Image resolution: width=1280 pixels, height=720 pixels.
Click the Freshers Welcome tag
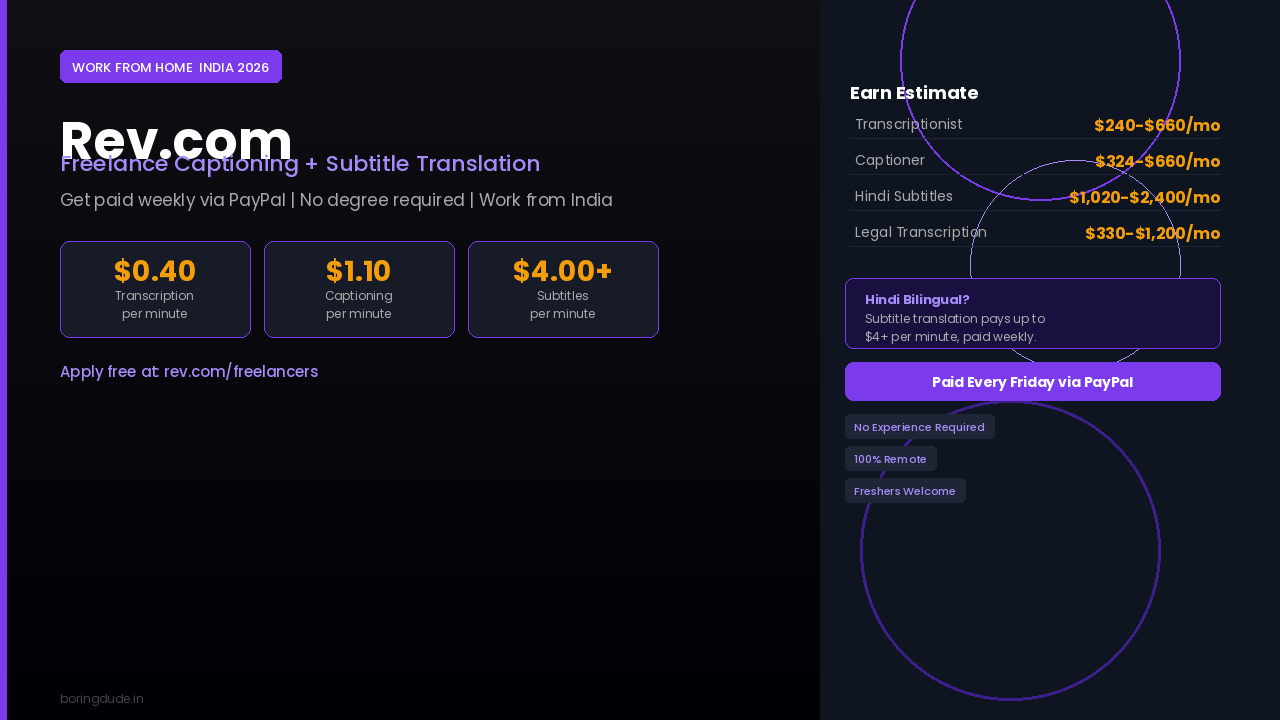[905, 491]
